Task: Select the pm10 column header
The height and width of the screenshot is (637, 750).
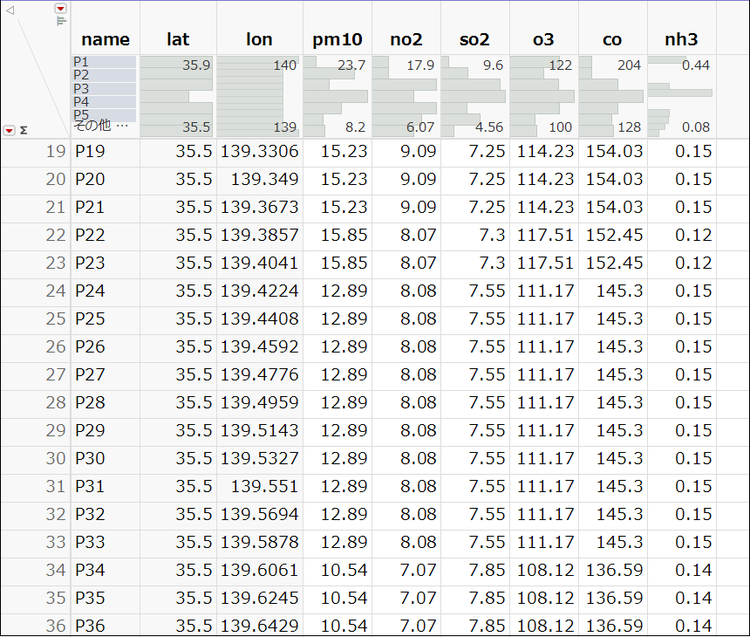Action: tap(337, 39)
